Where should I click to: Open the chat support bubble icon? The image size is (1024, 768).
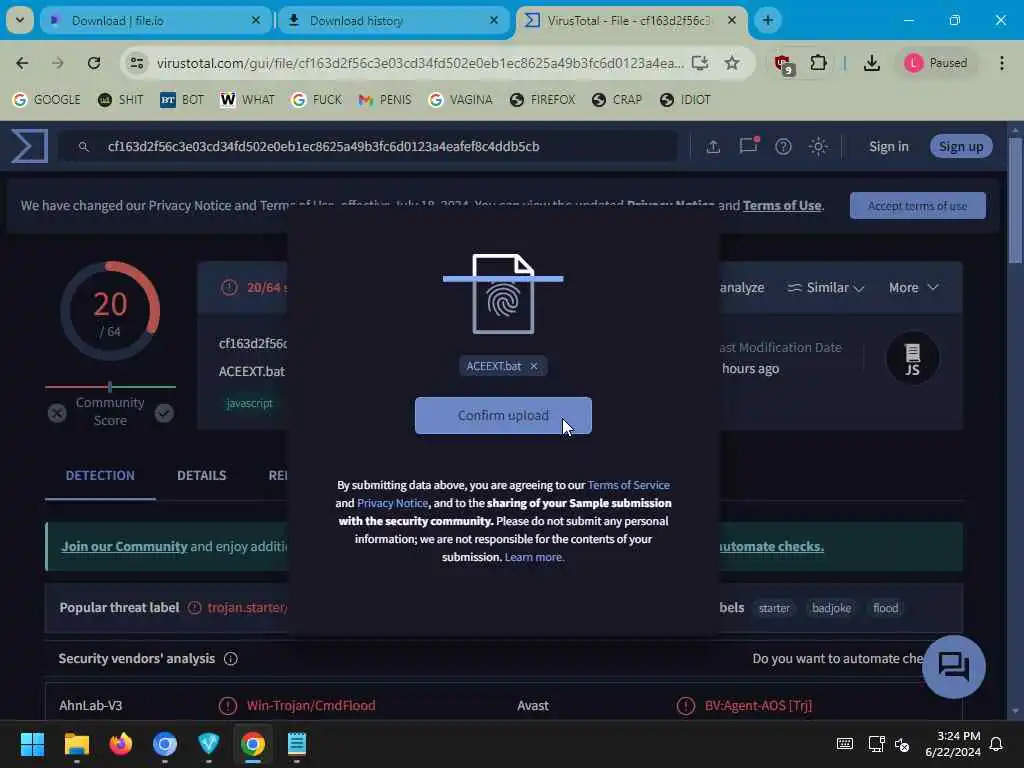[x=953, y=667]
